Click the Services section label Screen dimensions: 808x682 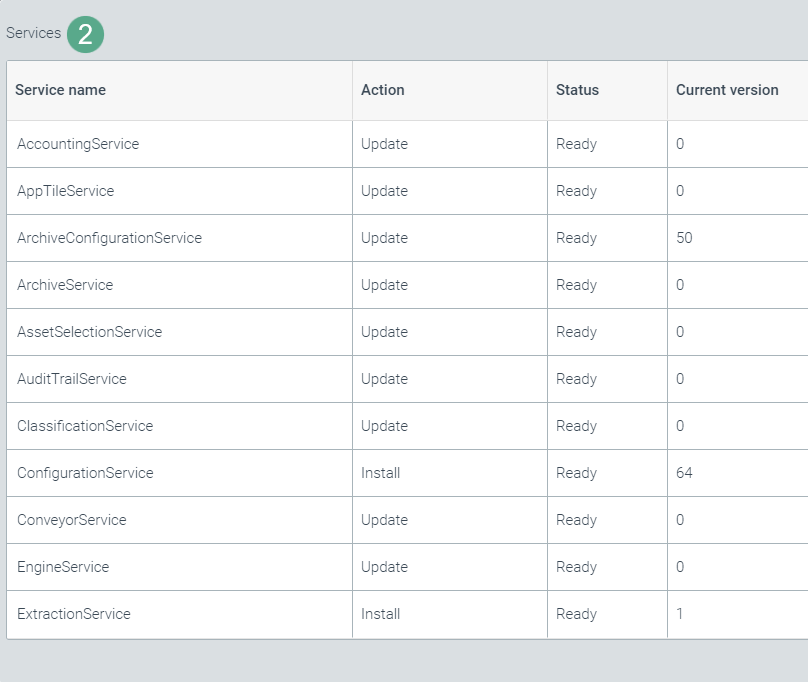(x=33, y=33)
